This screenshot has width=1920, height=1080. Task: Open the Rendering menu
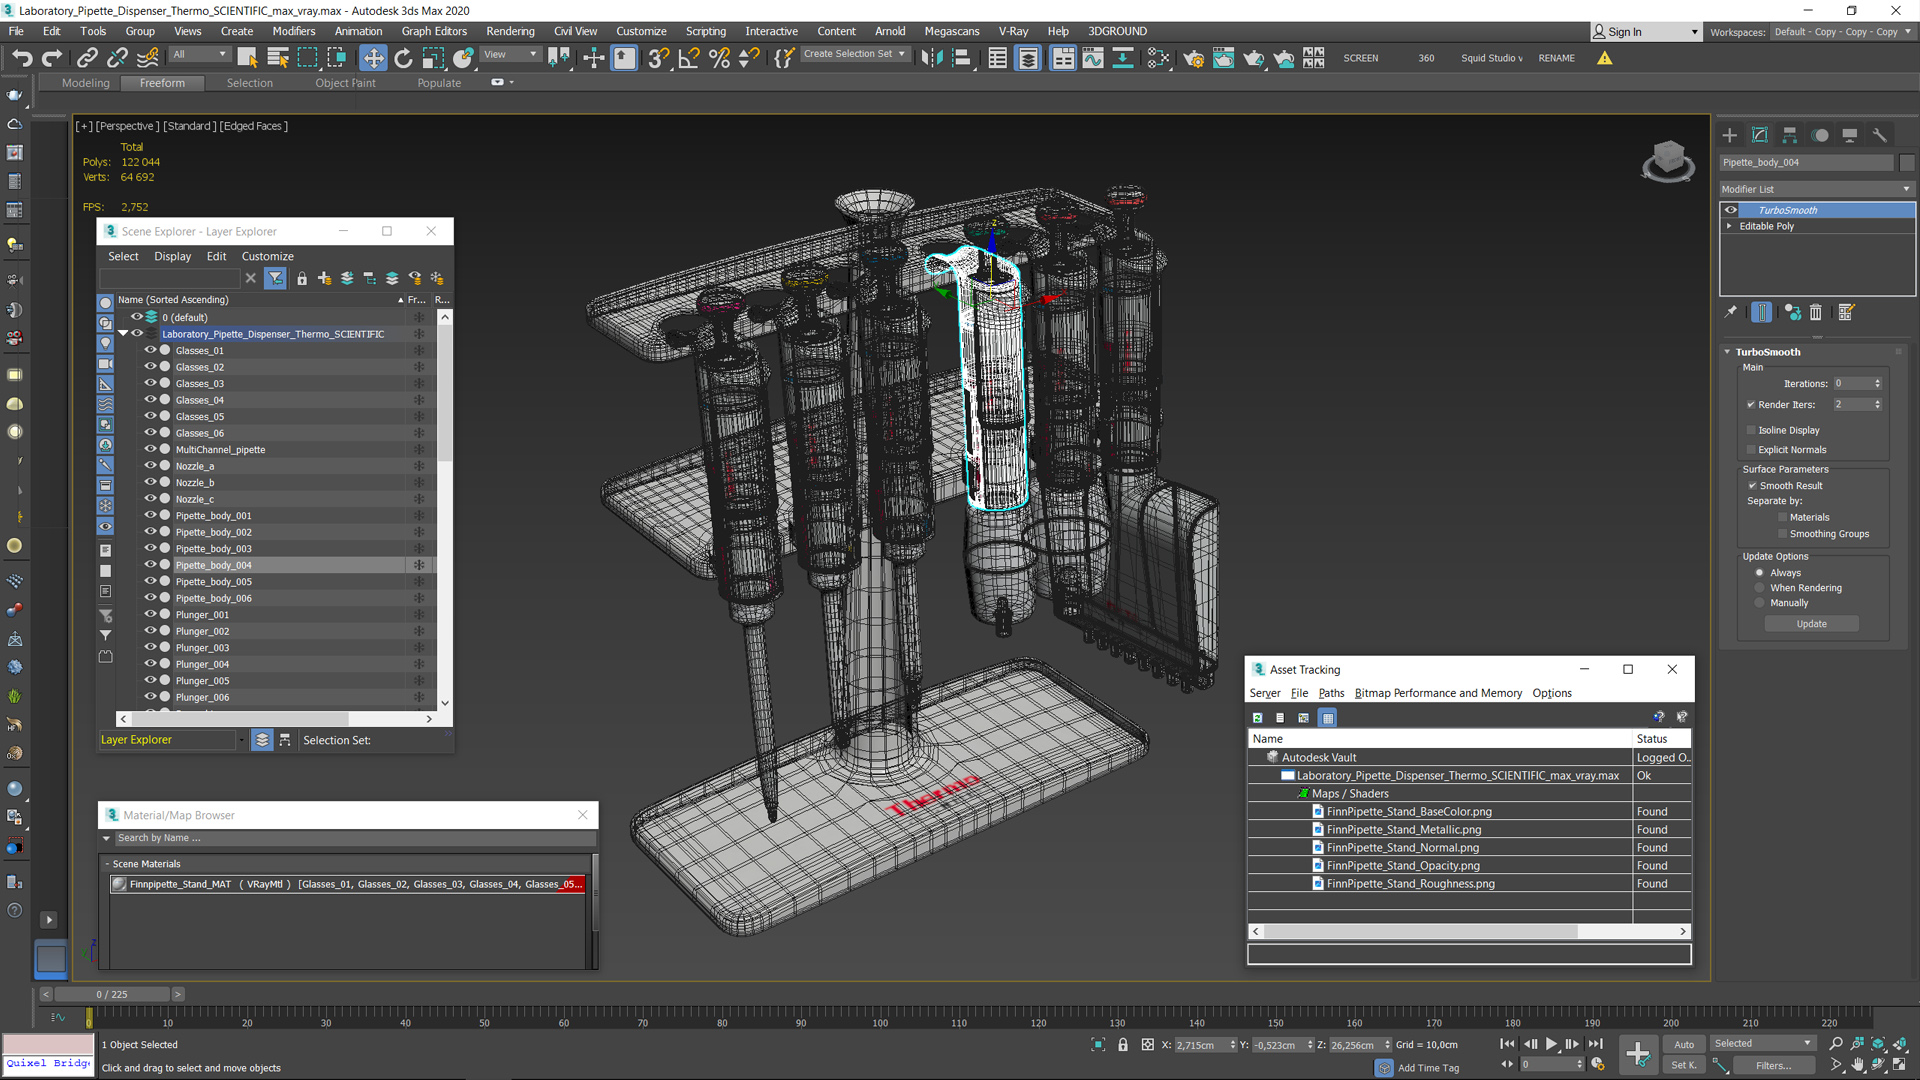(510, 31)
